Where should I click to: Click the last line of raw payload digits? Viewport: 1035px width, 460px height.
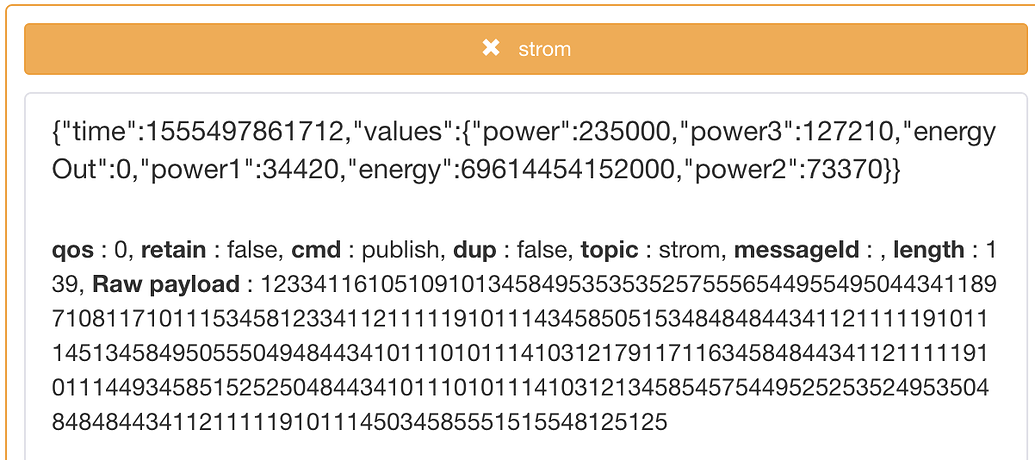(x=359, y=423)
